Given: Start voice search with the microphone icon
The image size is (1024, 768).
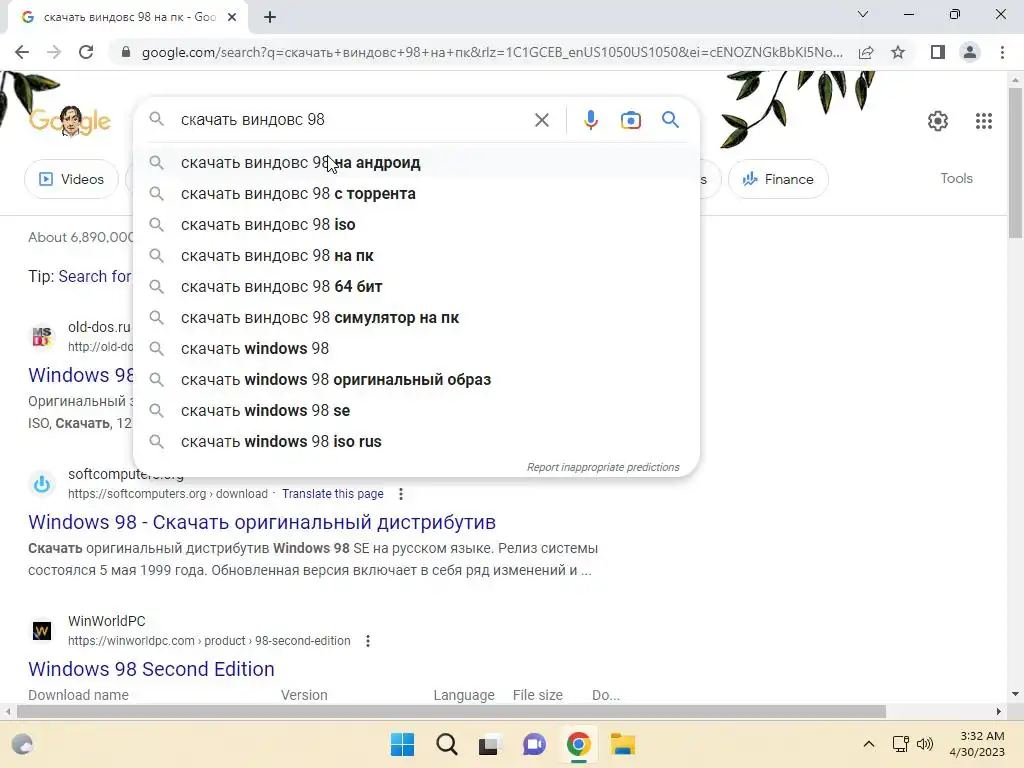Looking at the screenshot, I should tap(590, 120).
